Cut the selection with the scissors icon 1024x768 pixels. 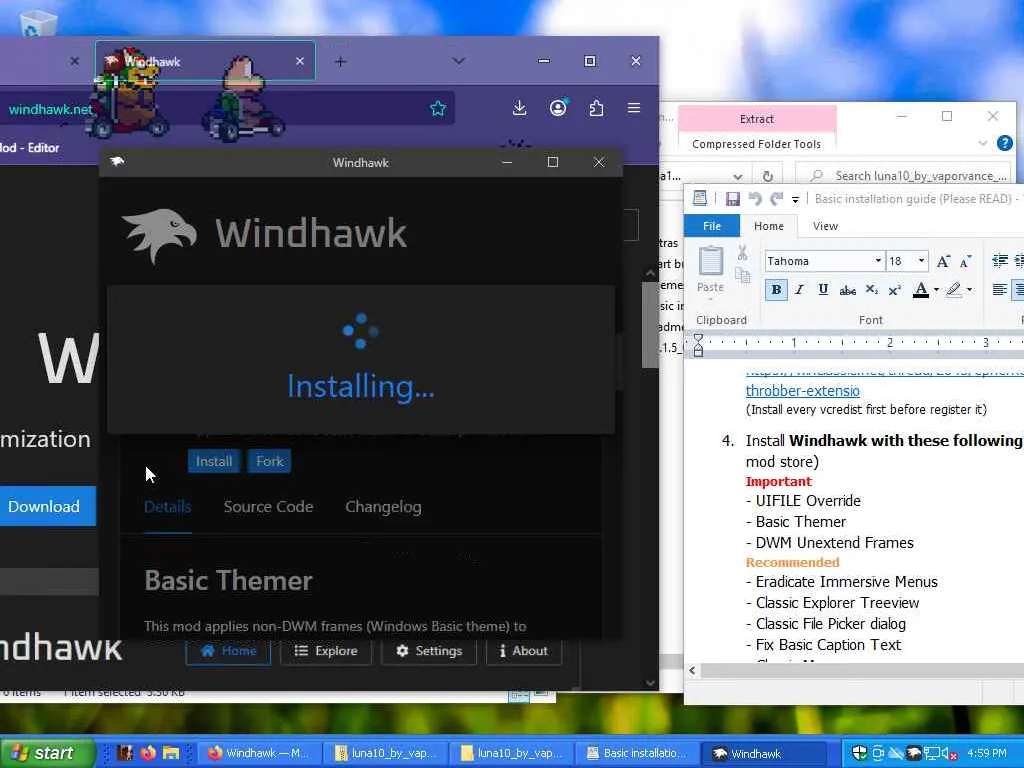pos(743,253)
